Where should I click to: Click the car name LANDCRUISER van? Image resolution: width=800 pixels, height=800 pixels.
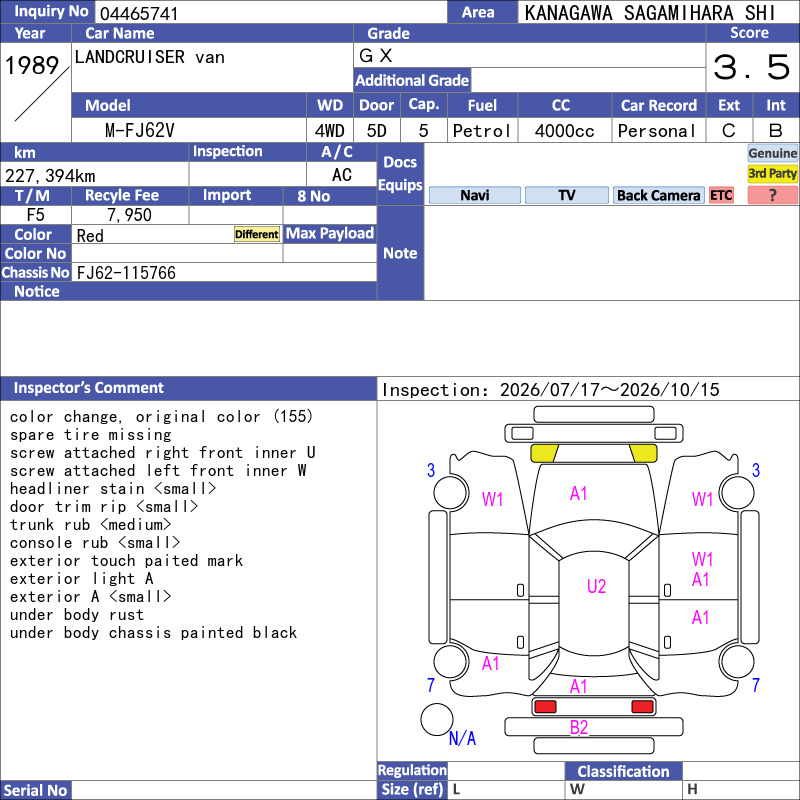(149, 57)
